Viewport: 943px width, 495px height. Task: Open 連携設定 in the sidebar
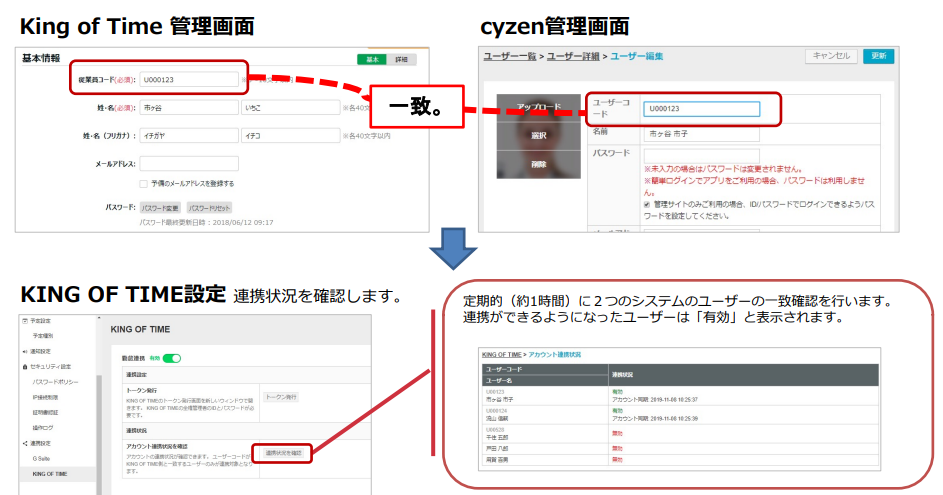(40, 443)
